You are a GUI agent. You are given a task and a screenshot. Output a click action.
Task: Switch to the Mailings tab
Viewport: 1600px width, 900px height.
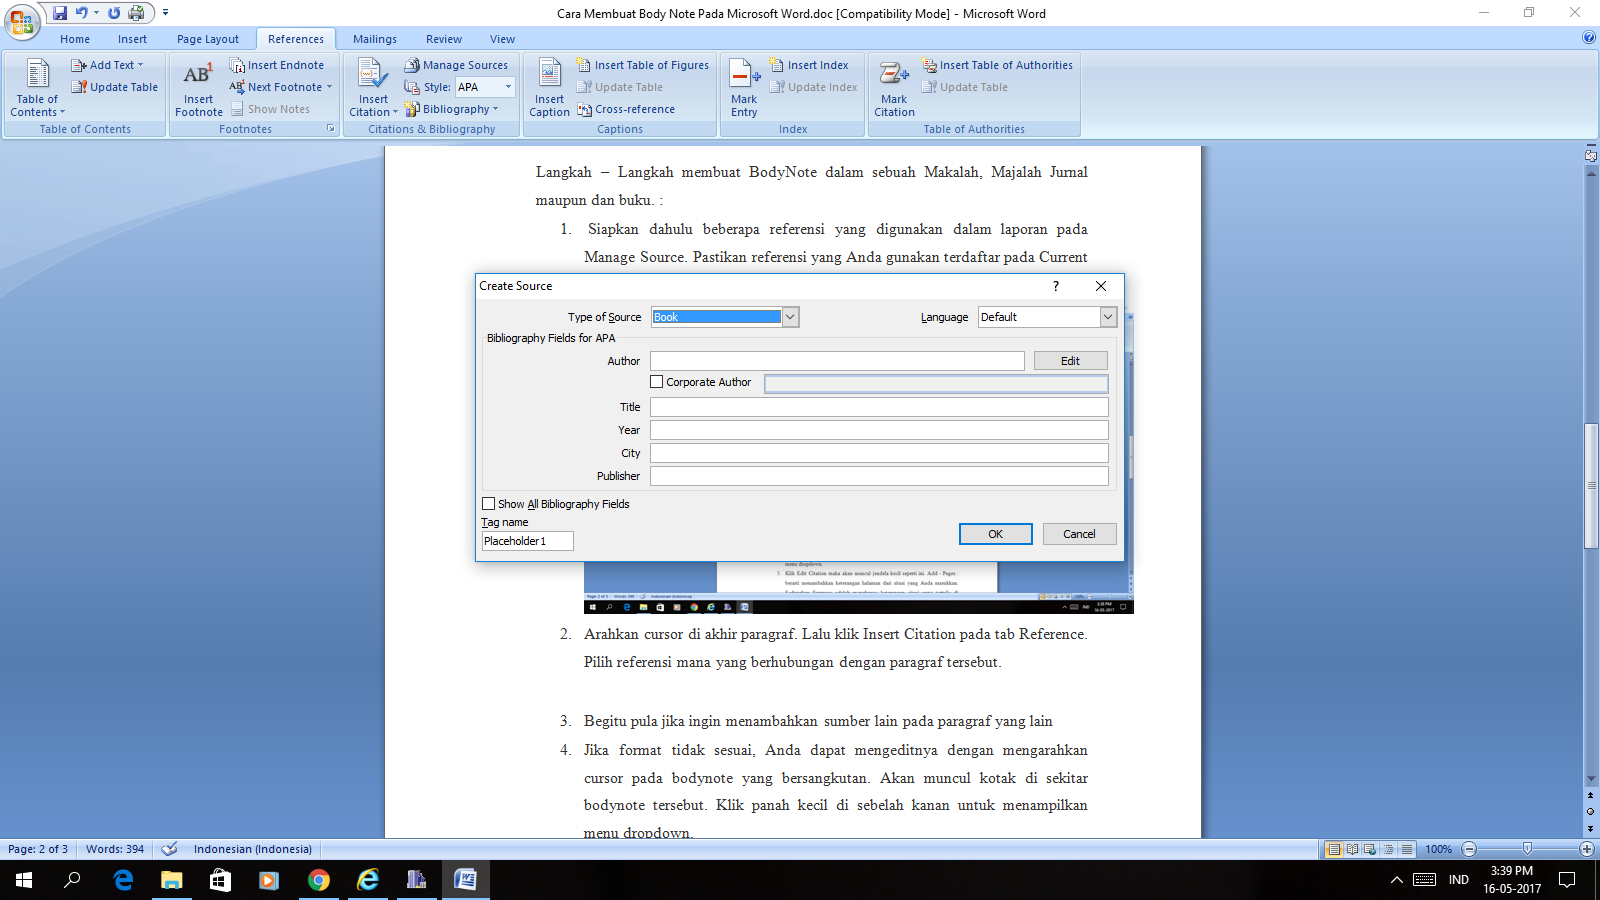click(375, 39)
